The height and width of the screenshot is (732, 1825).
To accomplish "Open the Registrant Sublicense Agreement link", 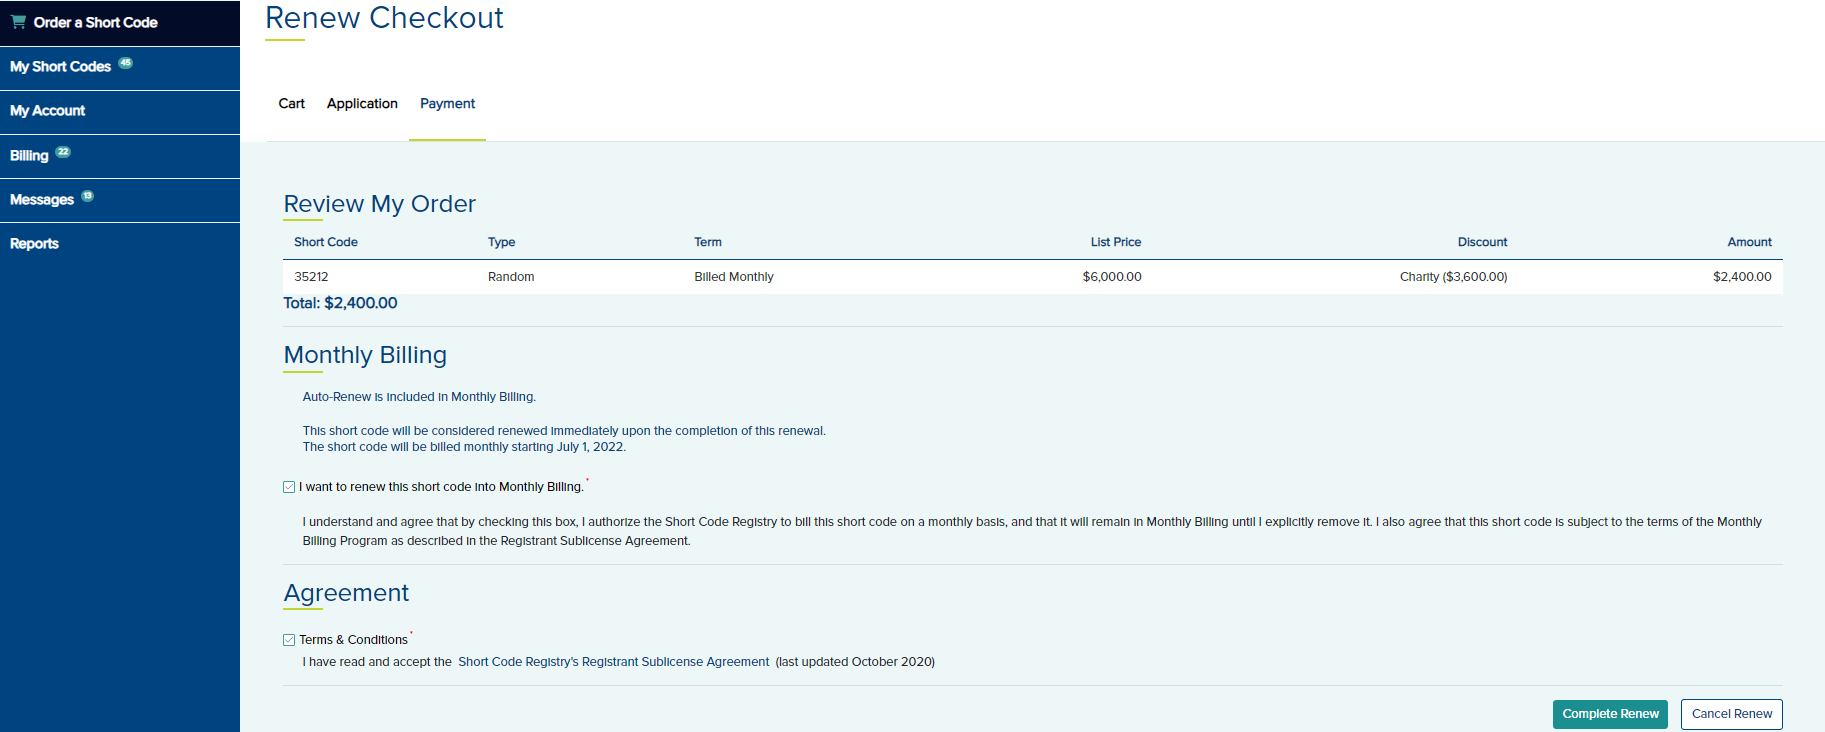I will coord(613,662).
